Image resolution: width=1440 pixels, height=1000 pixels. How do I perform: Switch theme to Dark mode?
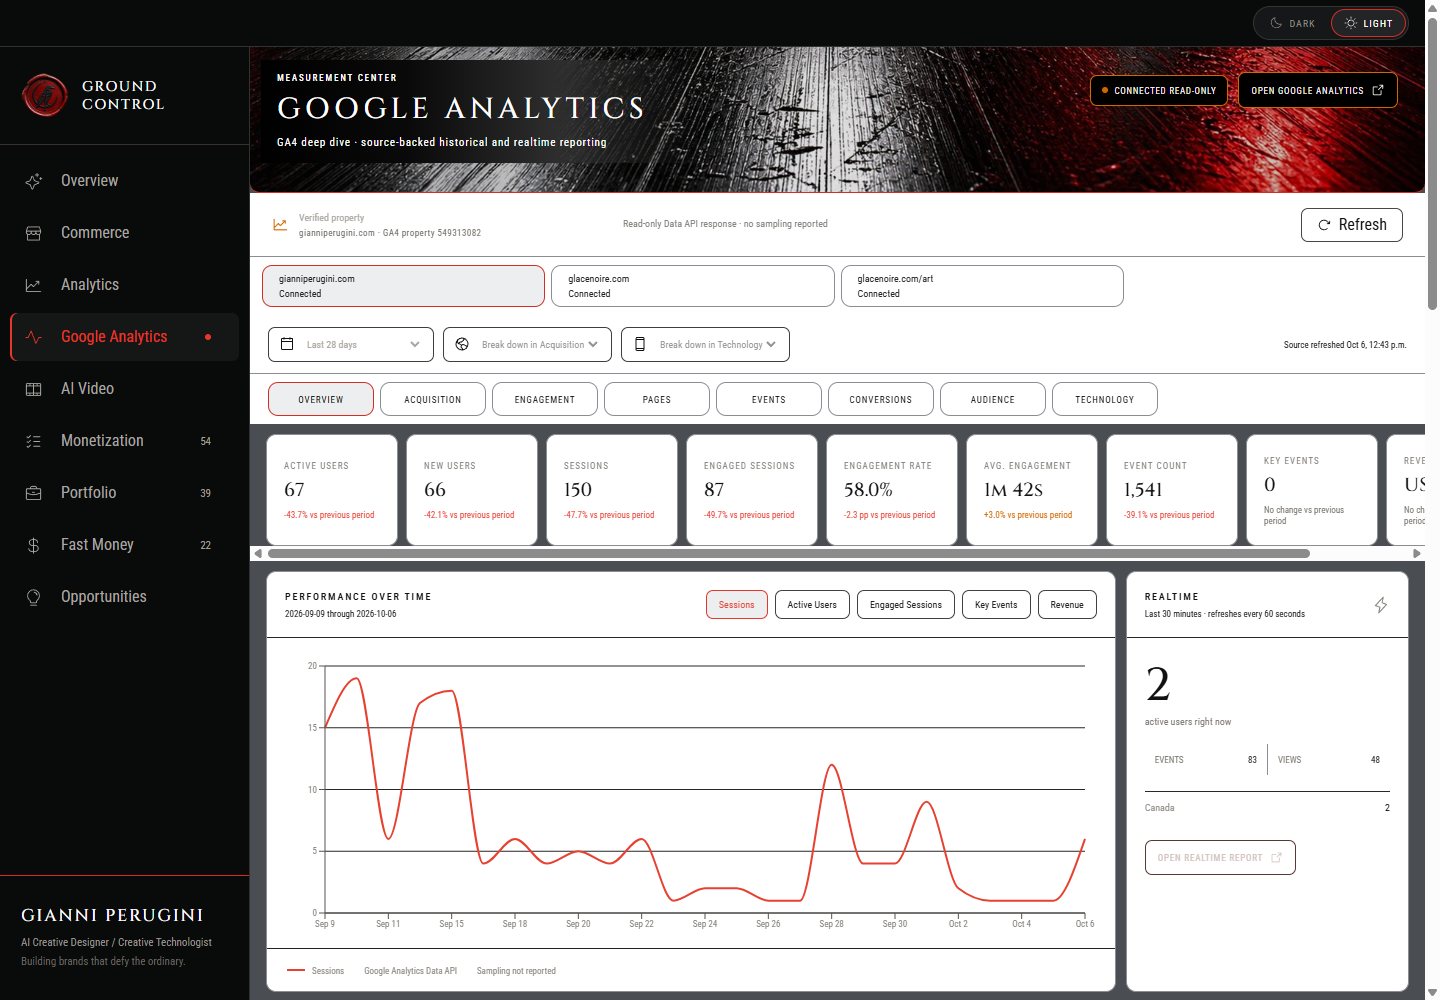[x=1293, y=23]
